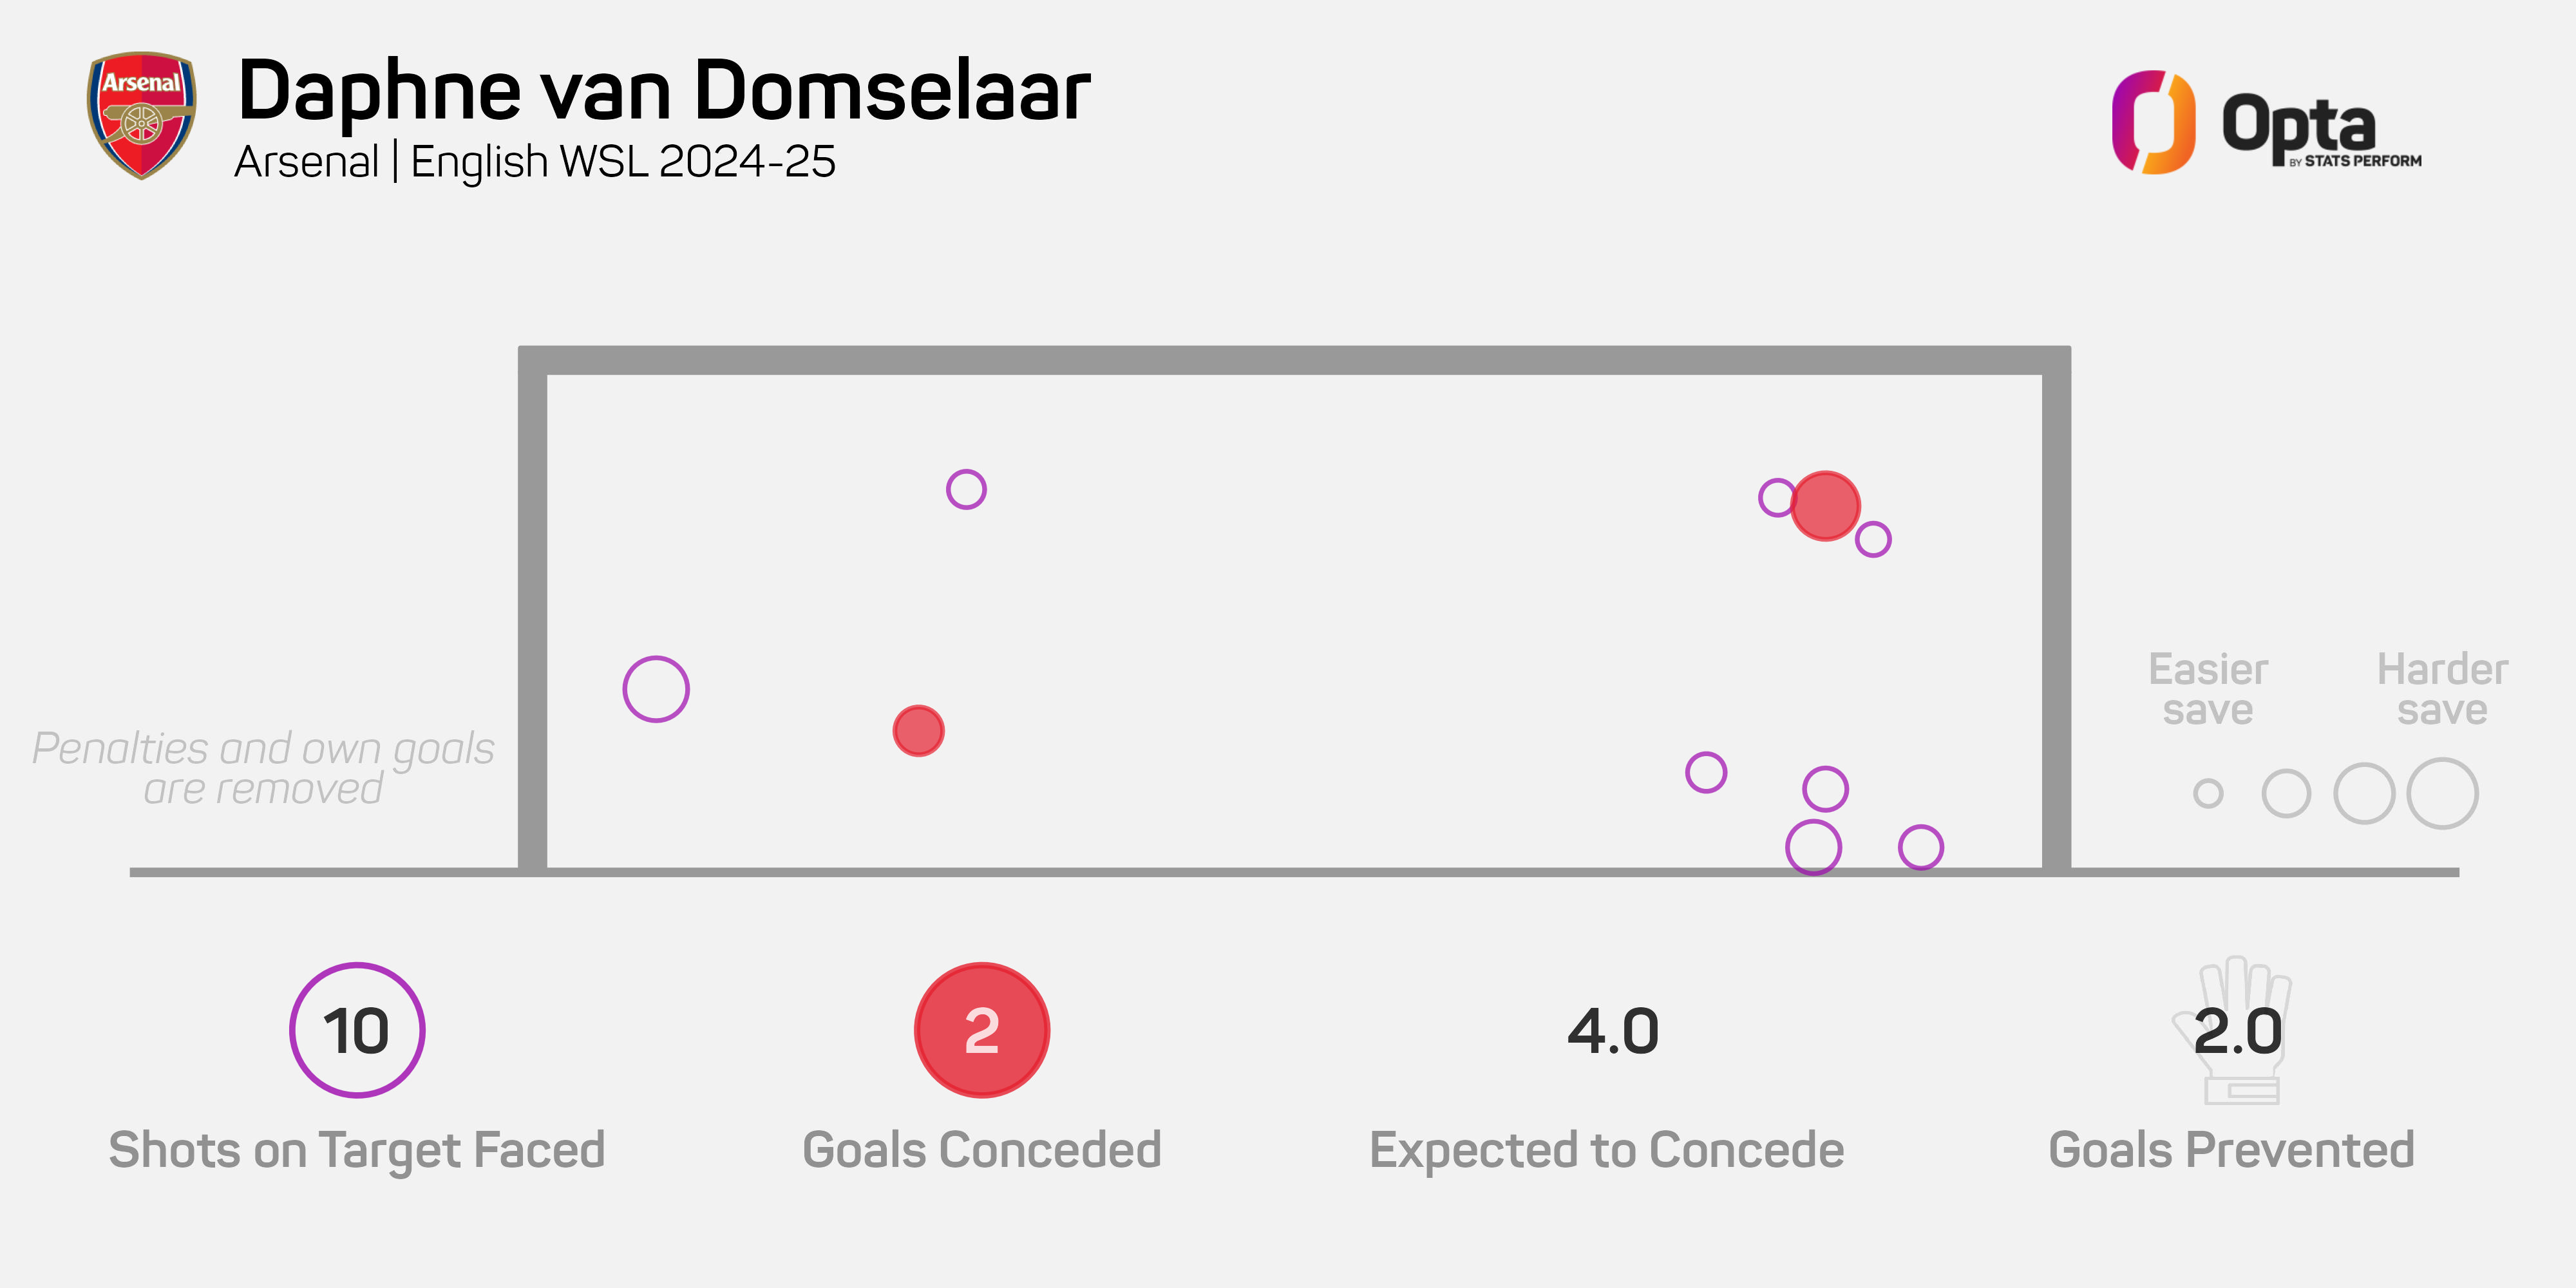
Task: Click the 4.0 expected goals value
Action: point(1613,1031)
